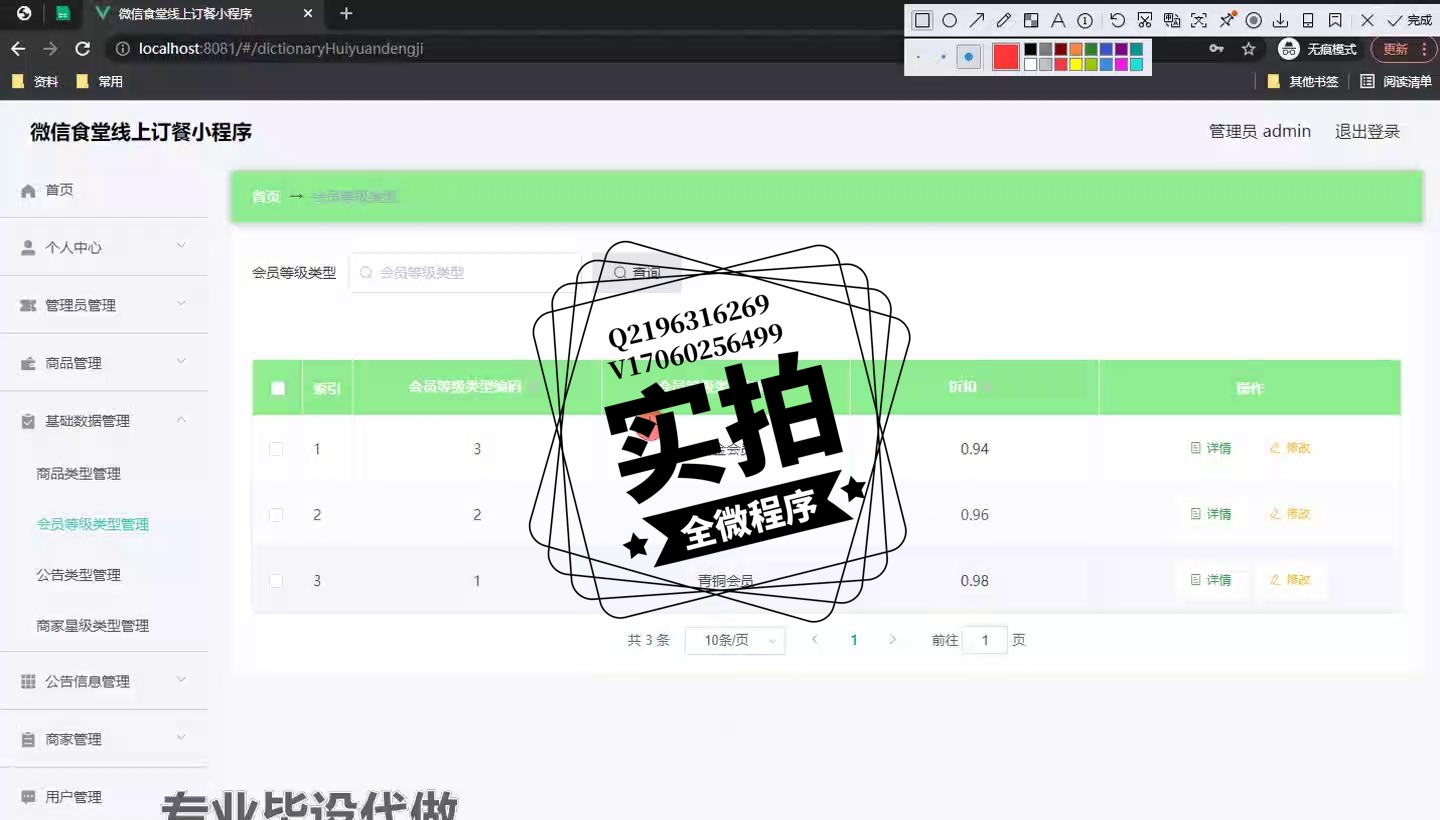Open the browser three-dot menu
This screenshot has height=820, width=1440.
(1424, 49)
